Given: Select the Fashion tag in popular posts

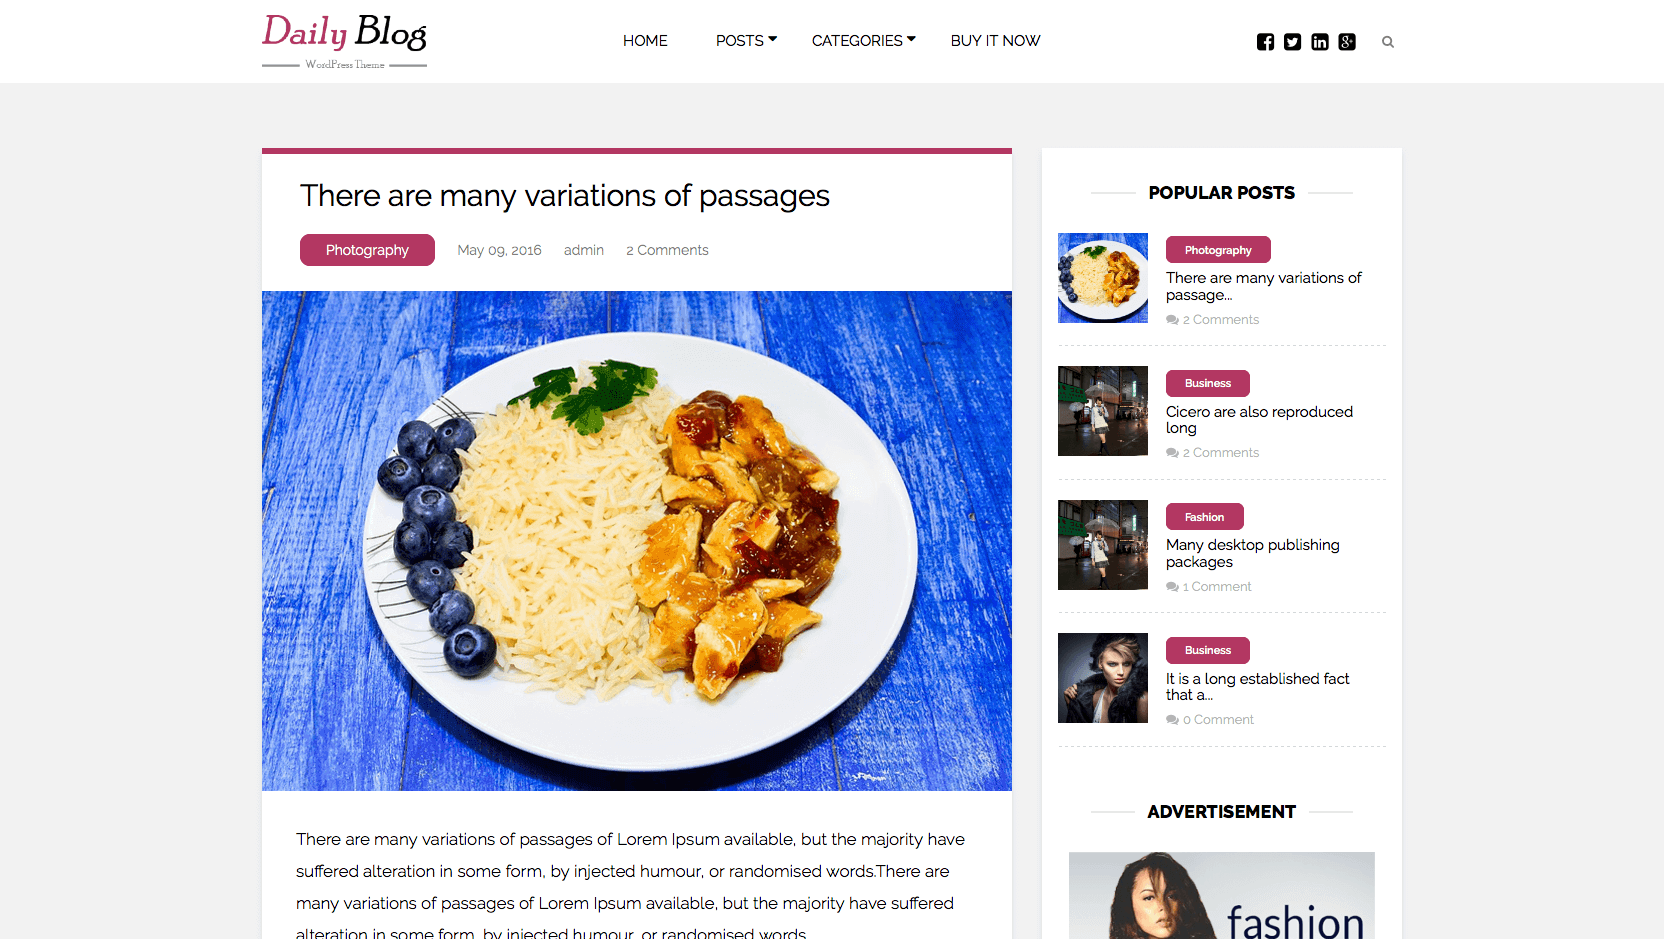Looking at the screenshot, I should pyautogui.click(x=1204, y=517).
